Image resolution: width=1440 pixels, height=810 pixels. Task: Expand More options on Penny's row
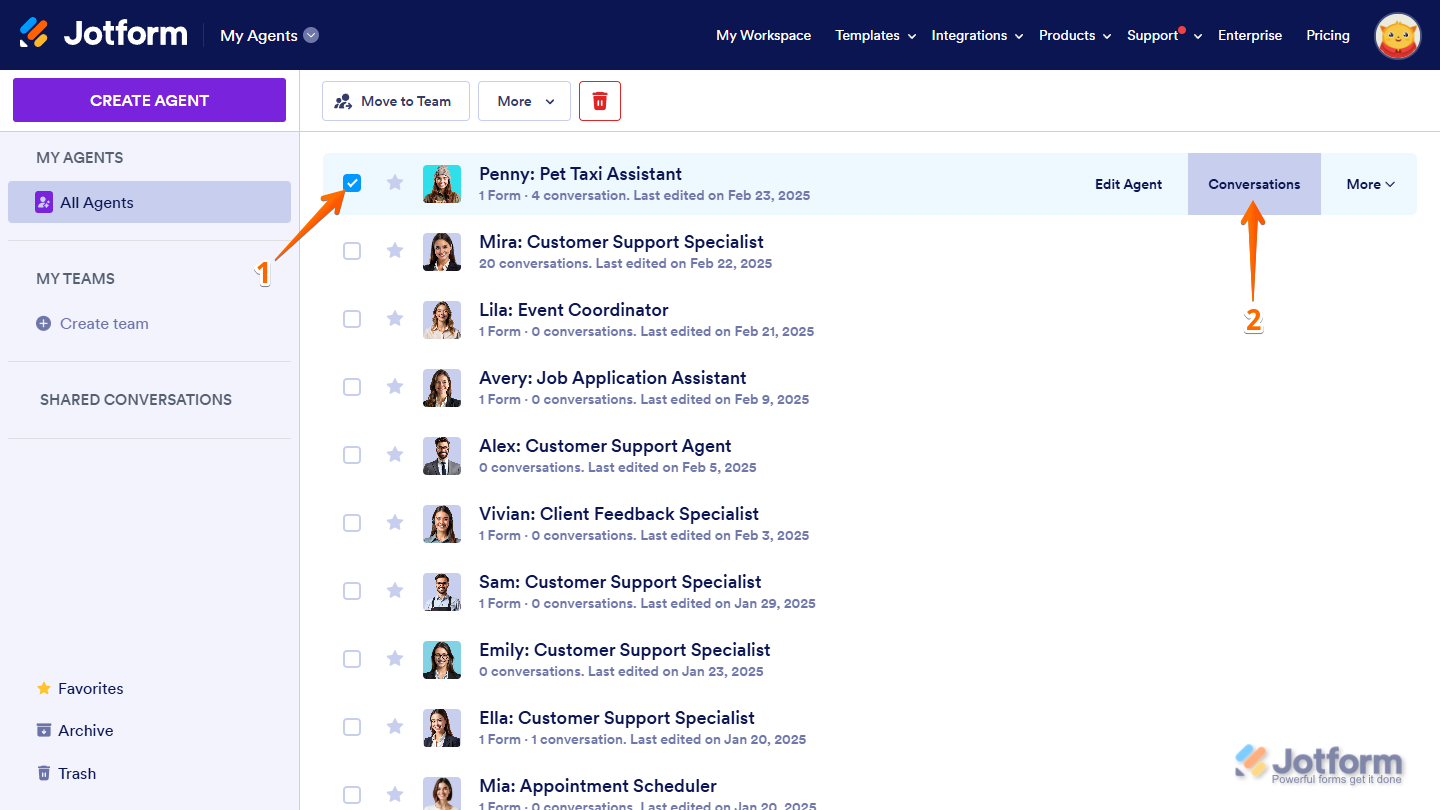tap(1369, 184)
